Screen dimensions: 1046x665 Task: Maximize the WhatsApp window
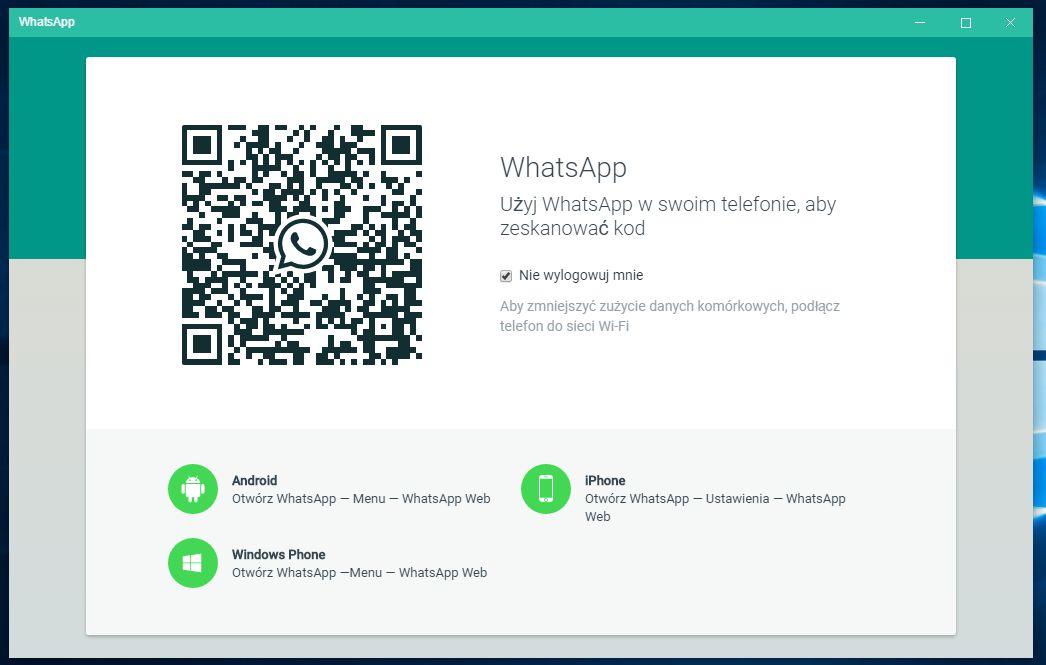point(965,23)
